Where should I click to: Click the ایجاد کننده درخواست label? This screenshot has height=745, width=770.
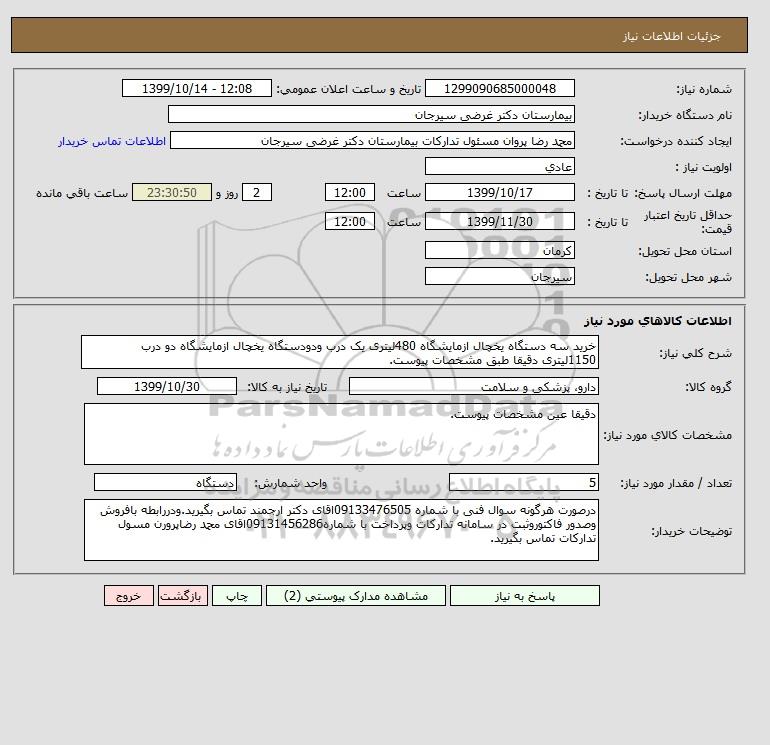(x=676, y=141)
